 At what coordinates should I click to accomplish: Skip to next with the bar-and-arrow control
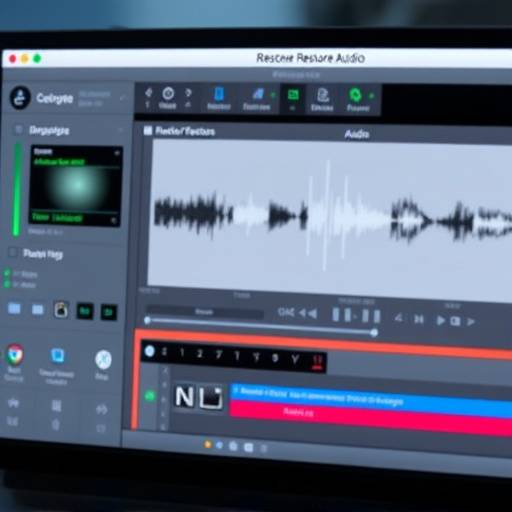pyautogui.click(x=419, y=319)
